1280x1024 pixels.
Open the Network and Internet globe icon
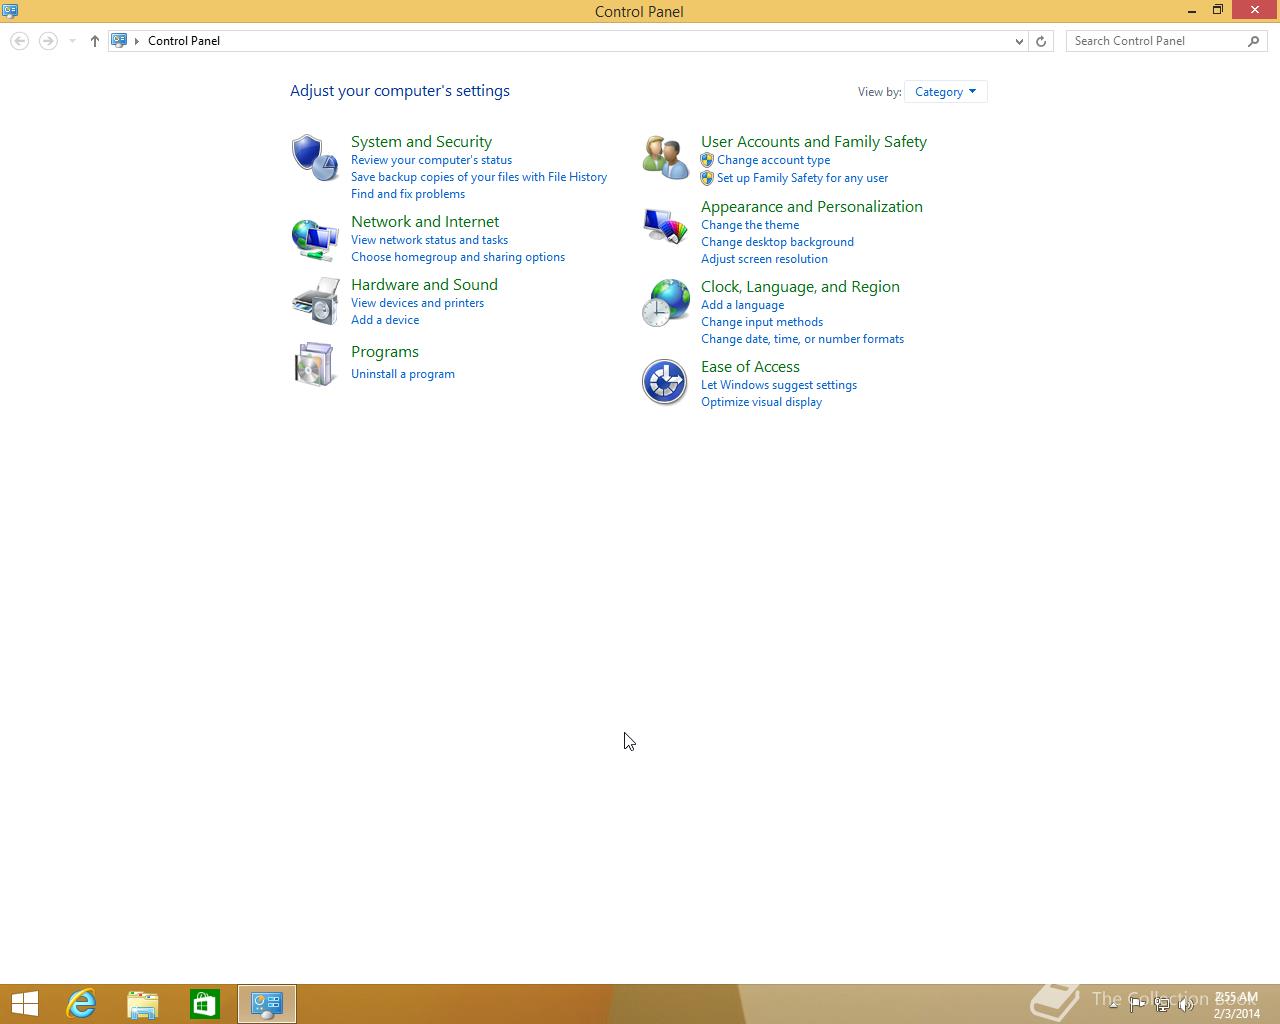[315, 239]
